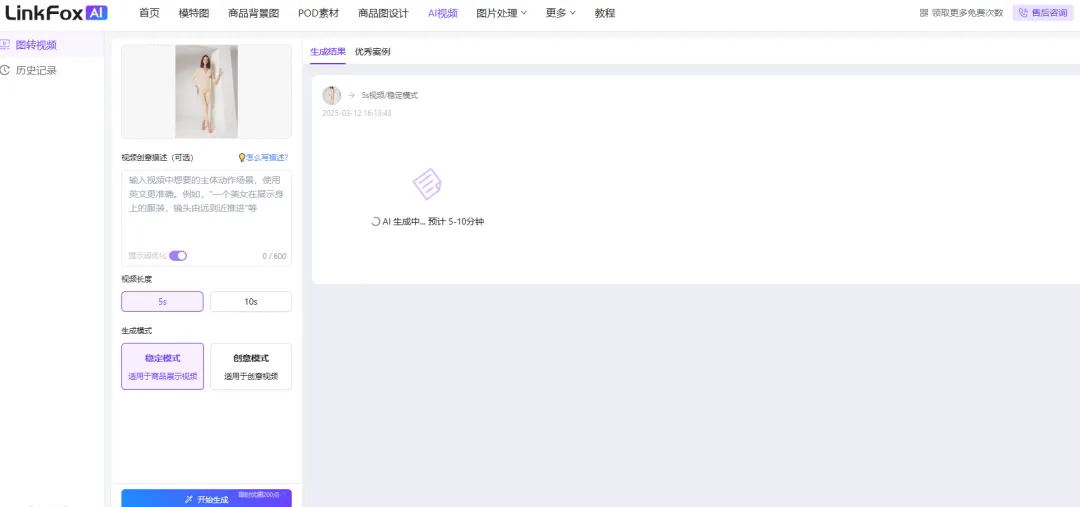Click the 历史记录 clock icon
Screen dimensions: 1080x507
(5, 70)
